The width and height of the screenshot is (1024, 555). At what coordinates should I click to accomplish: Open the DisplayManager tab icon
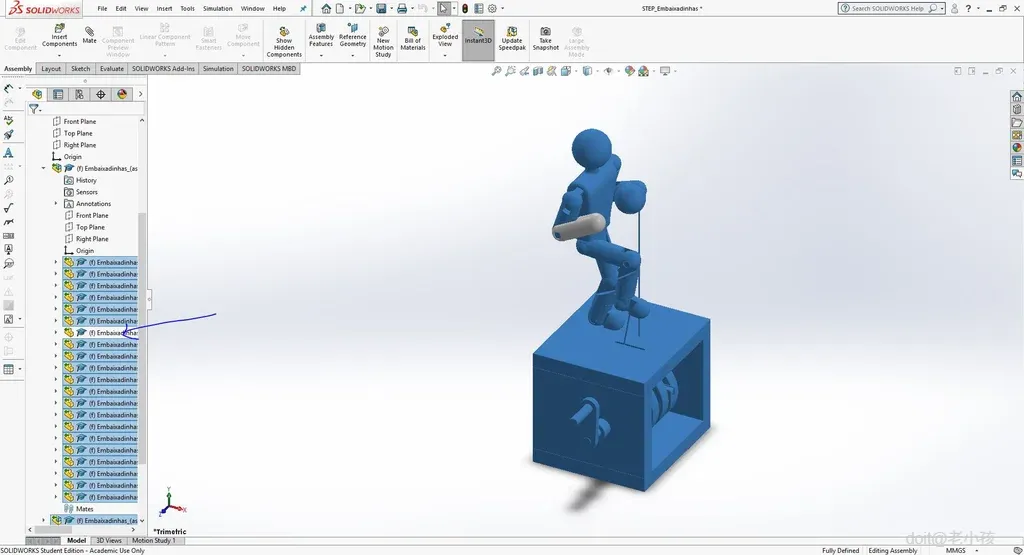pos(122,94)
